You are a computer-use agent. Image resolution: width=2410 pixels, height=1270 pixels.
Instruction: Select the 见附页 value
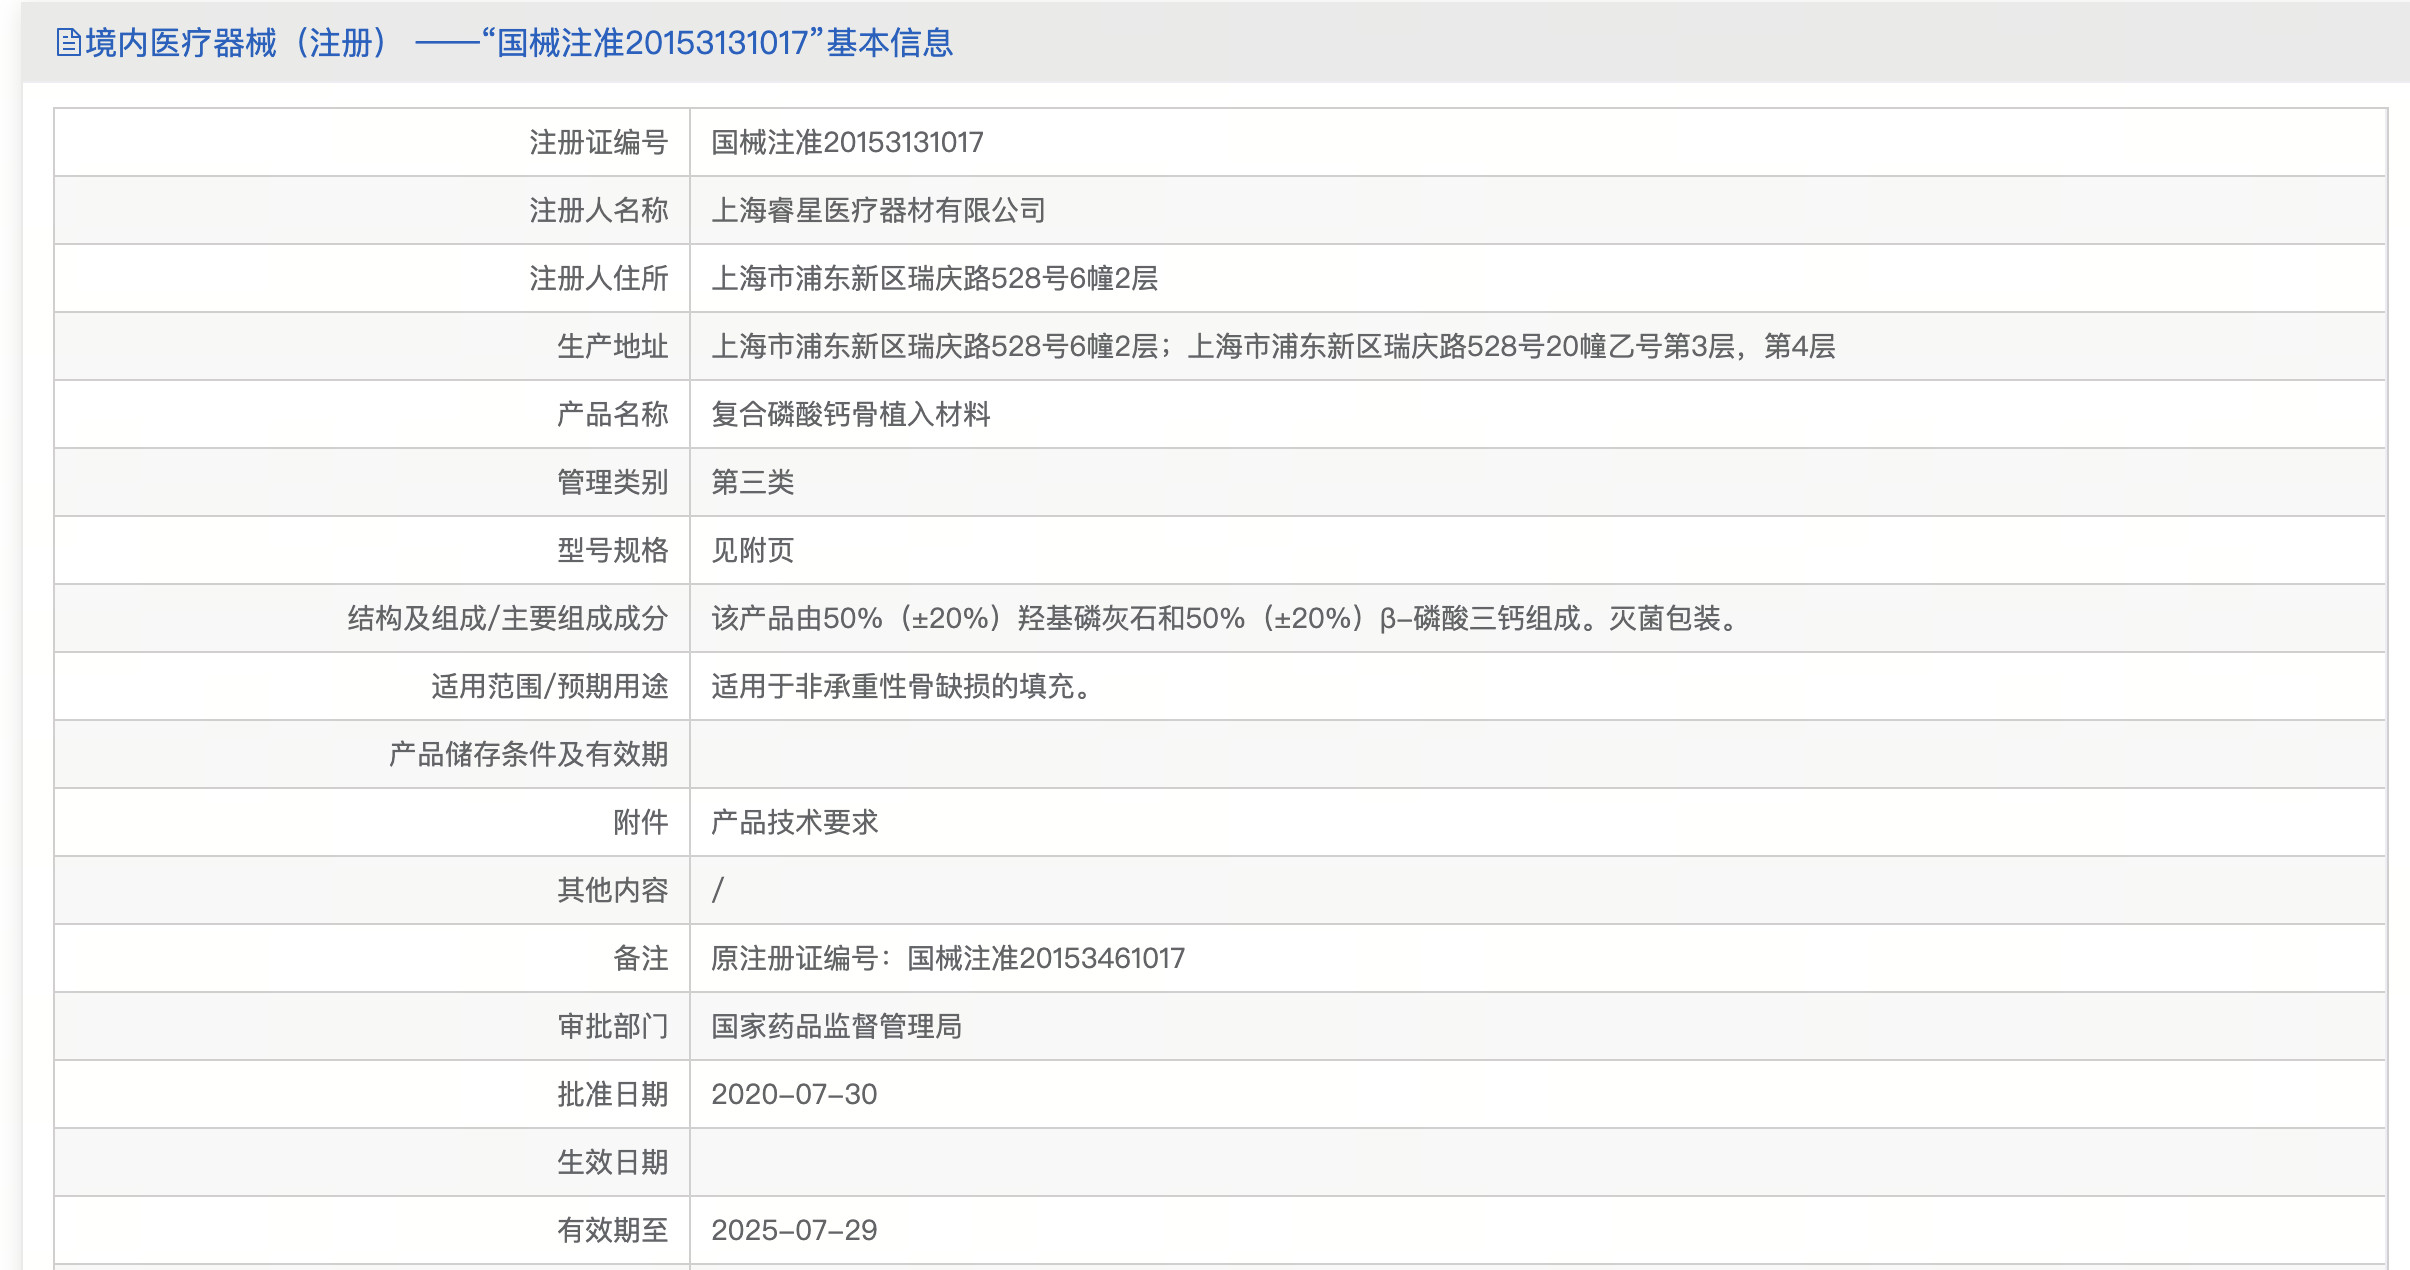coord(752,550)
